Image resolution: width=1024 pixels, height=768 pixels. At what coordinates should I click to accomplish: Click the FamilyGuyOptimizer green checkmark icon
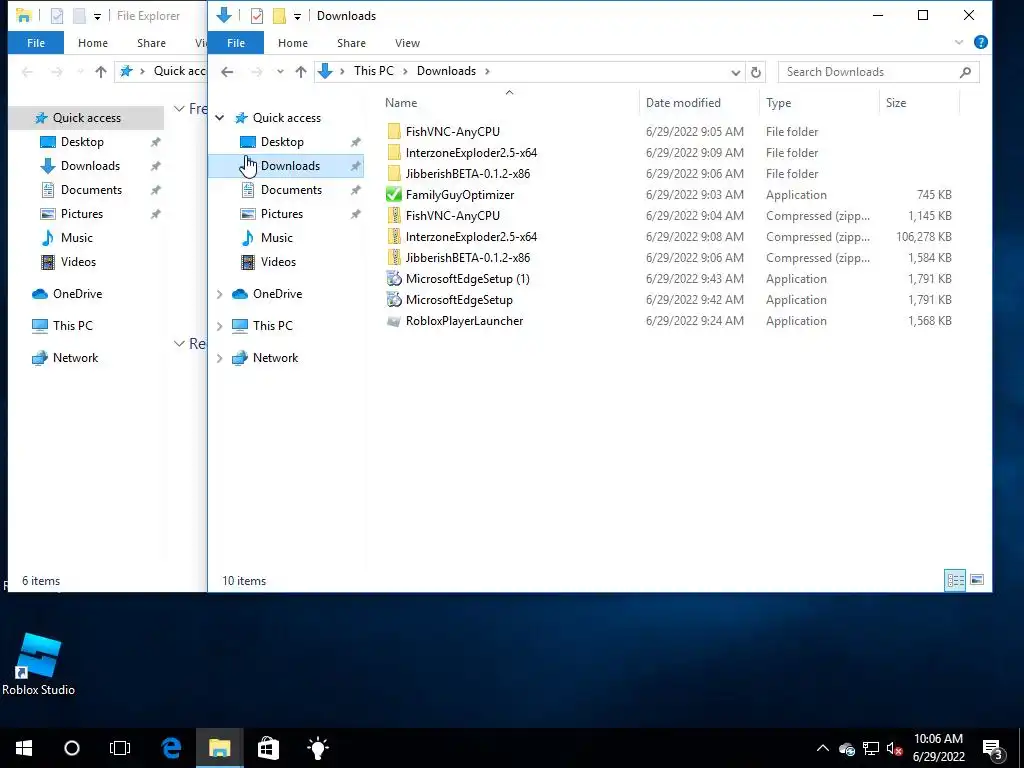tap(394, 195)
